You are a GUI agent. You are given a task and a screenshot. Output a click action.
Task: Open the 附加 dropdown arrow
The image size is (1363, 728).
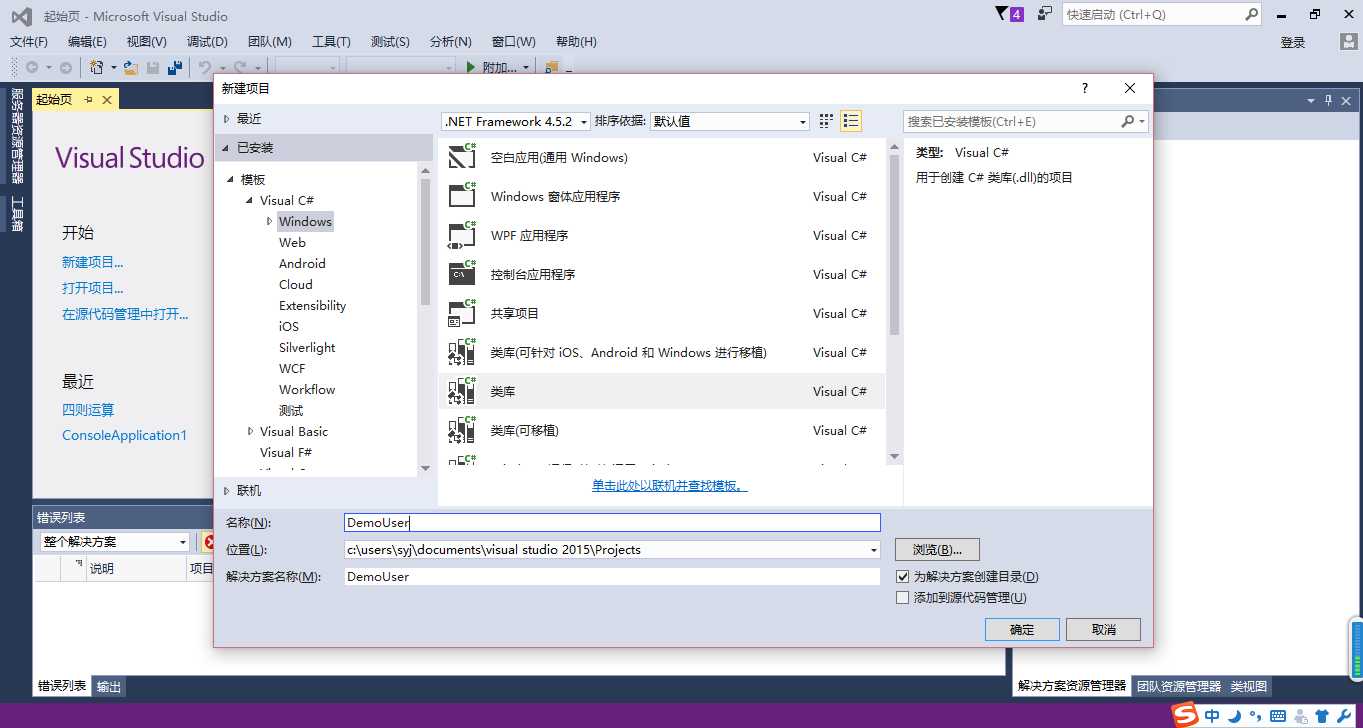(x=526, y=68)
